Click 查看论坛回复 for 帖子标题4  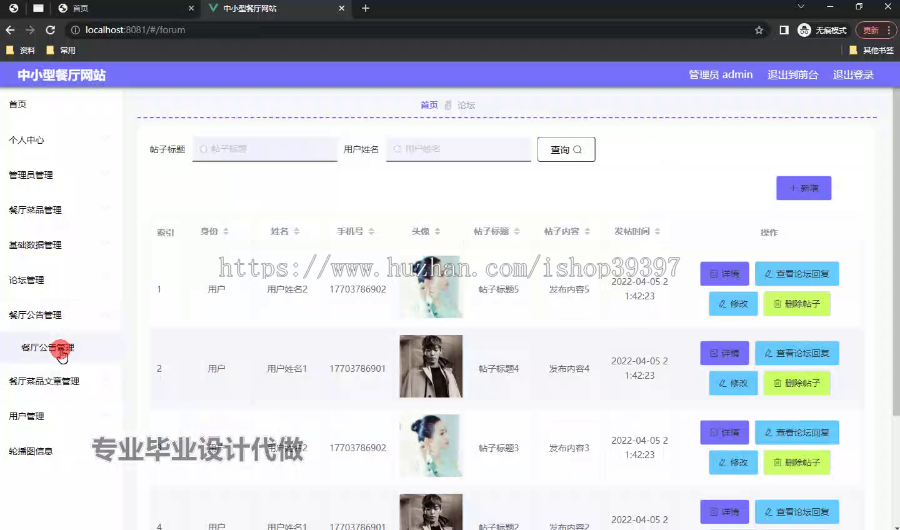tap(797, 353)
